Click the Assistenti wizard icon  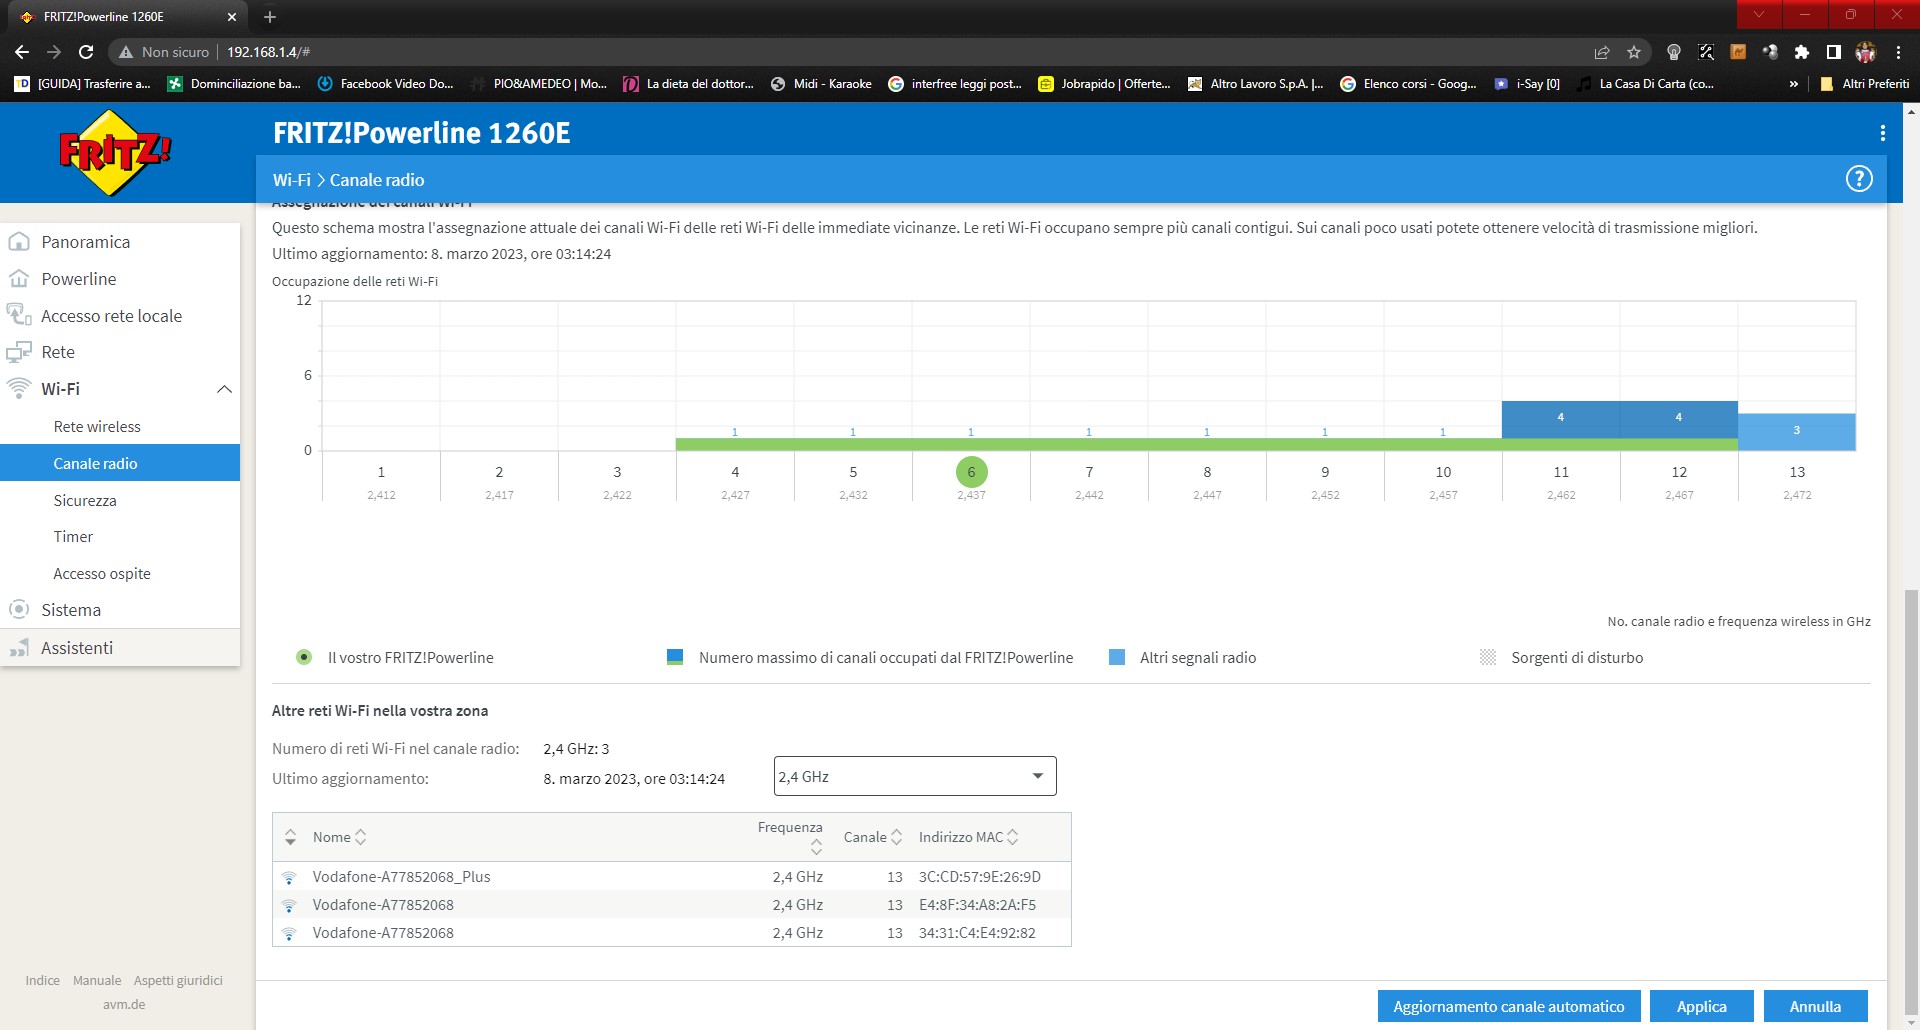(18, 648)
